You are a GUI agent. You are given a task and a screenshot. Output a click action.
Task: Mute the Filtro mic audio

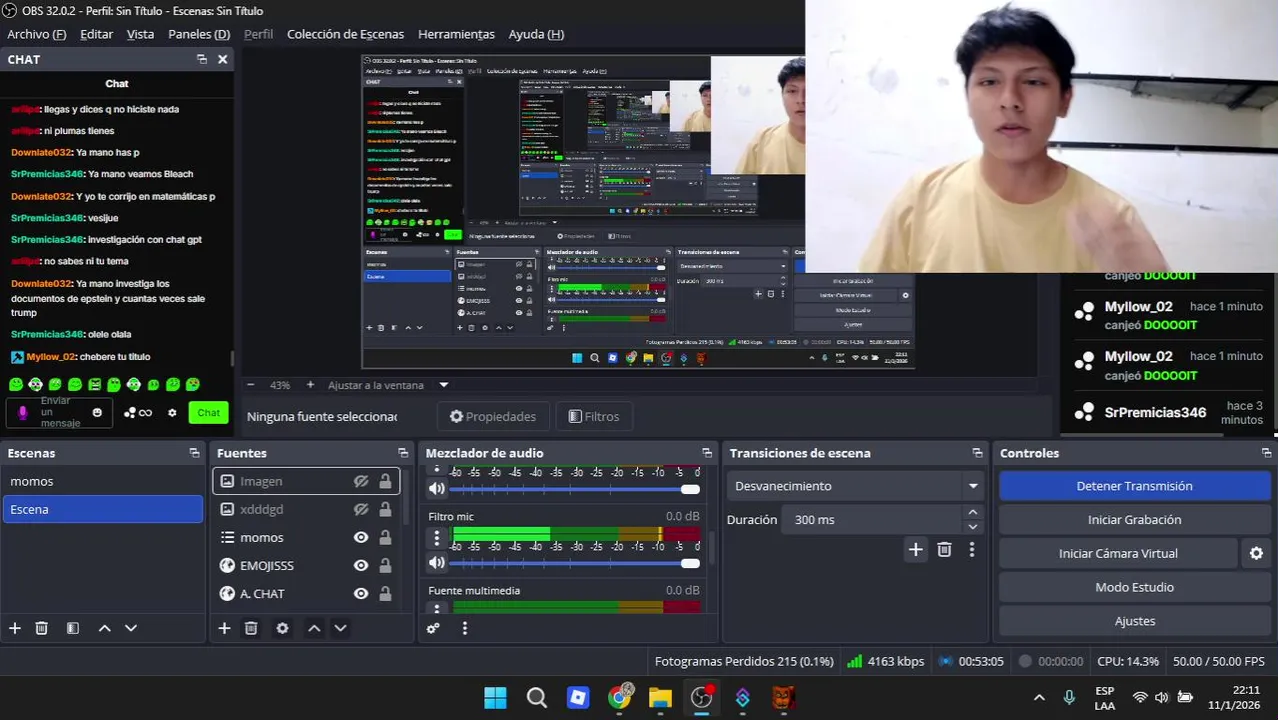(x=436, y=563)
